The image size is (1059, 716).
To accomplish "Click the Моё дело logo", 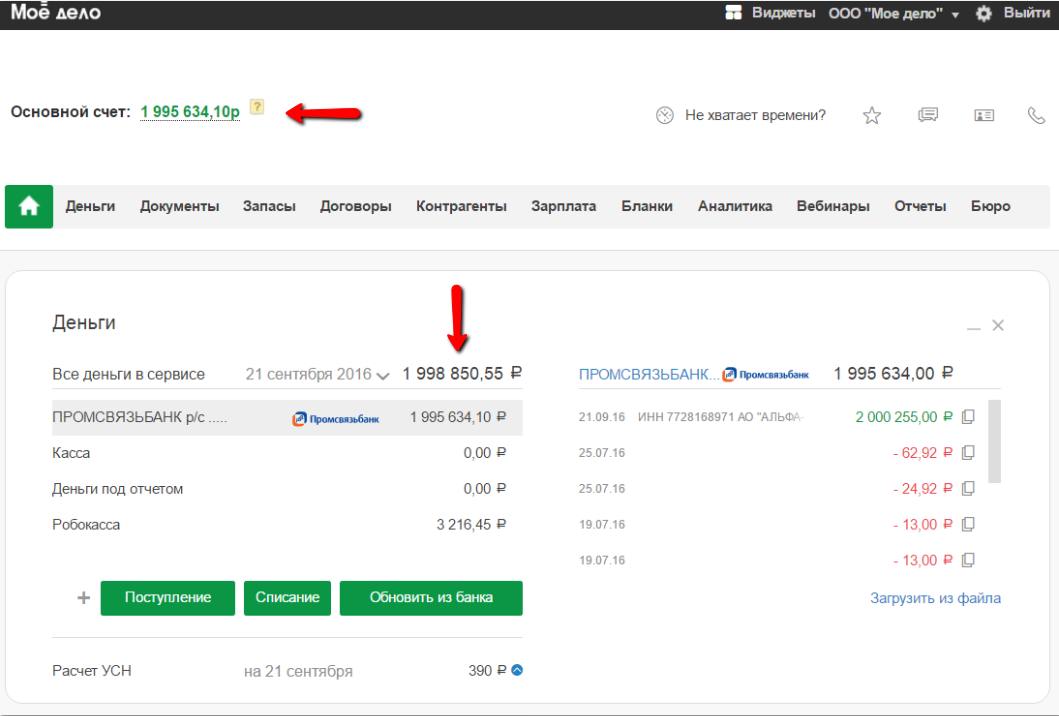I will click(55, 12).
